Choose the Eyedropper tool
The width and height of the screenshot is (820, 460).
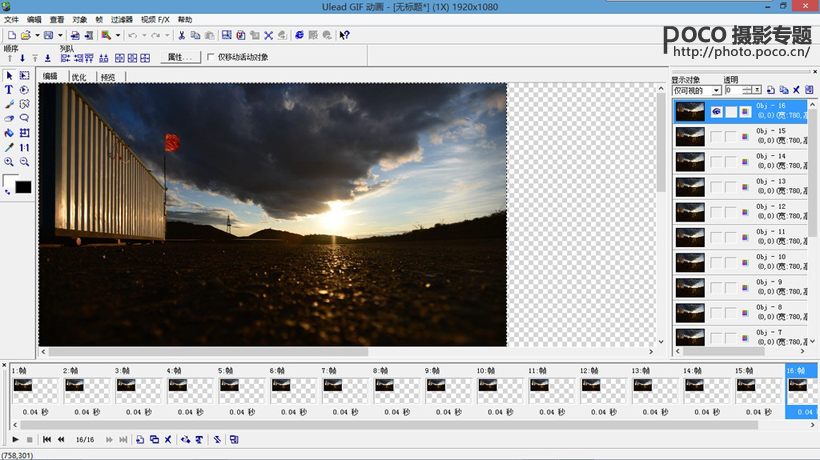[9, 147]
